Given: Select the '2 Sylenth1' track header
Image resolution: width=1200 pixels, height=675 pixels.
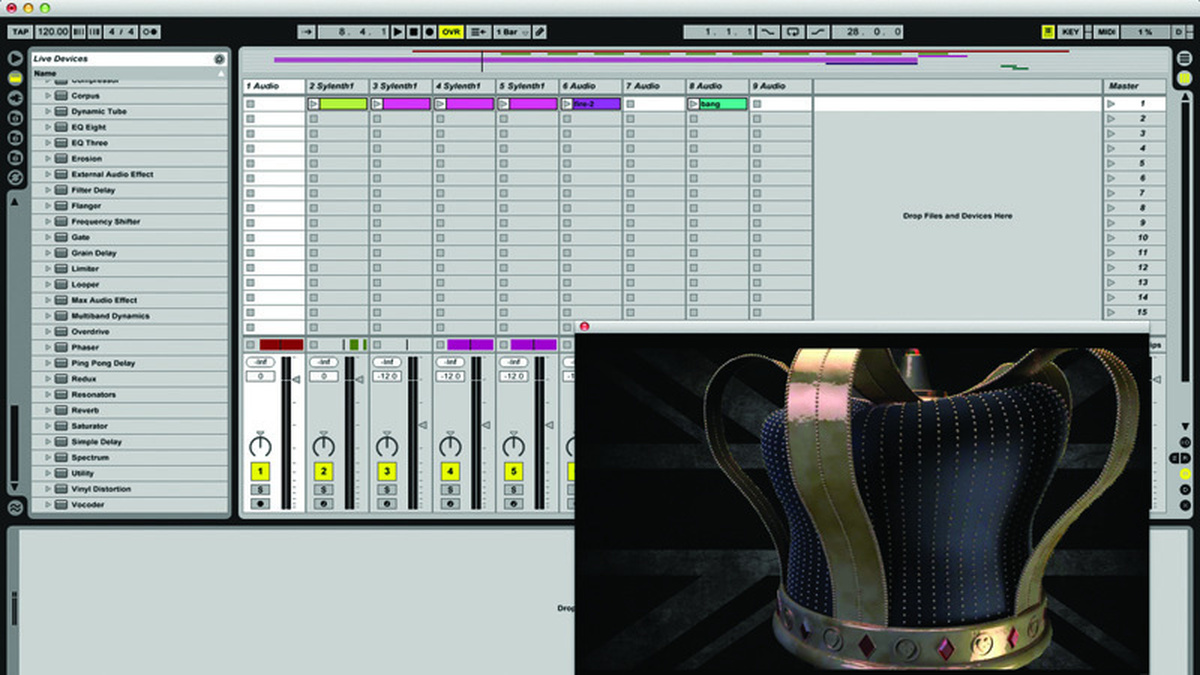Looking at the screenshot, I should click(x=337, y=86).
